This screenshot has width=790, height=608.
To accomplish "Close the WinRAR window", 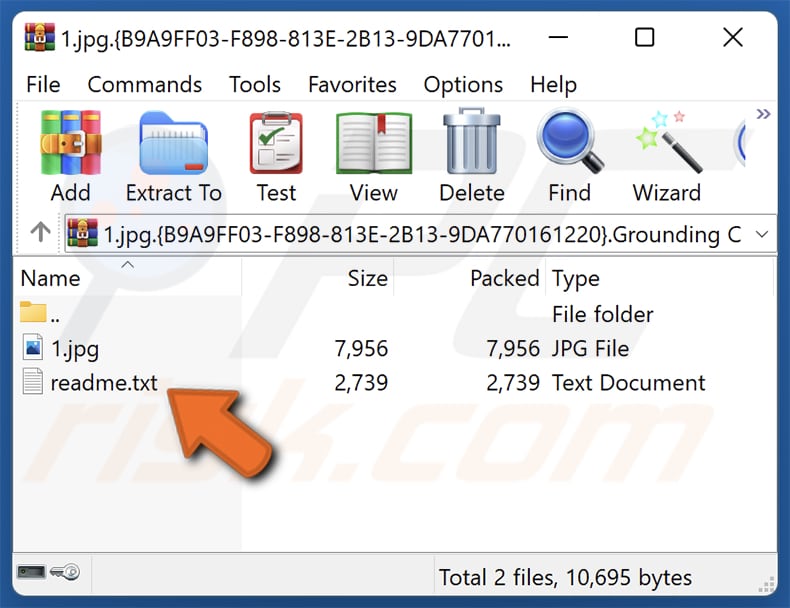I will (733, 37).
